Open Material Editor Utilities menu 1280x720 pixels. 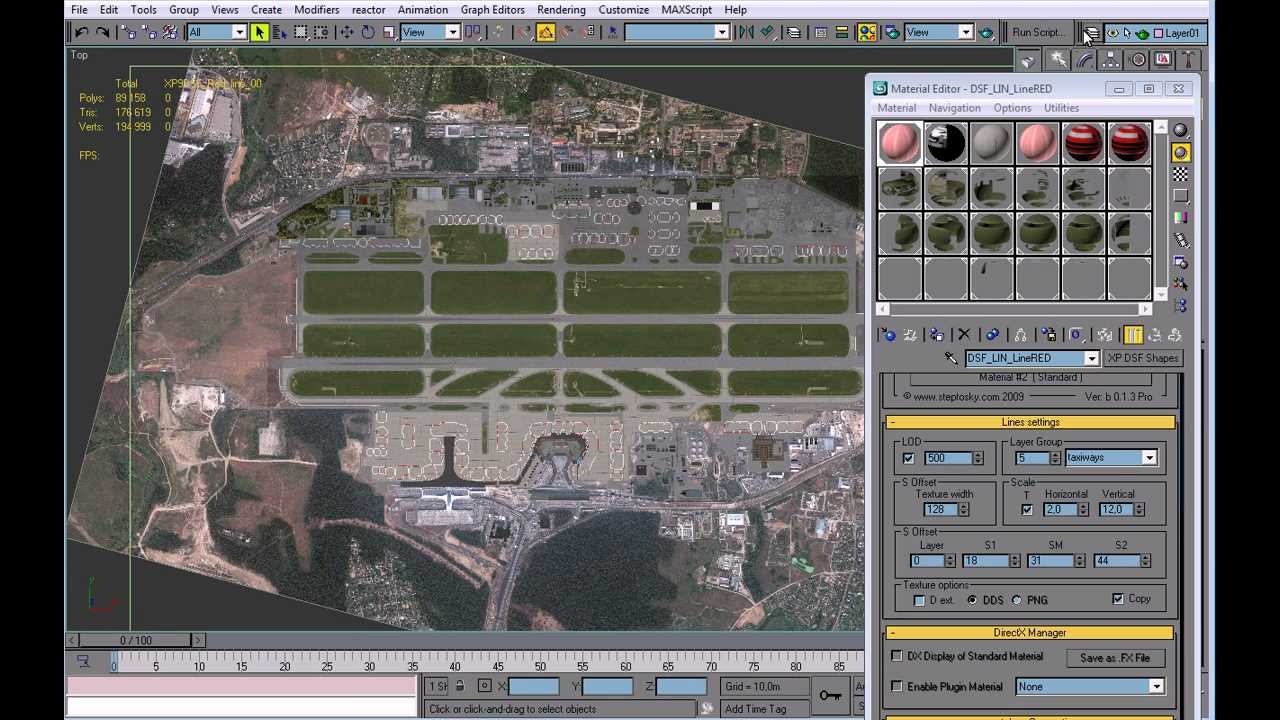click(x=1061, y=108)
